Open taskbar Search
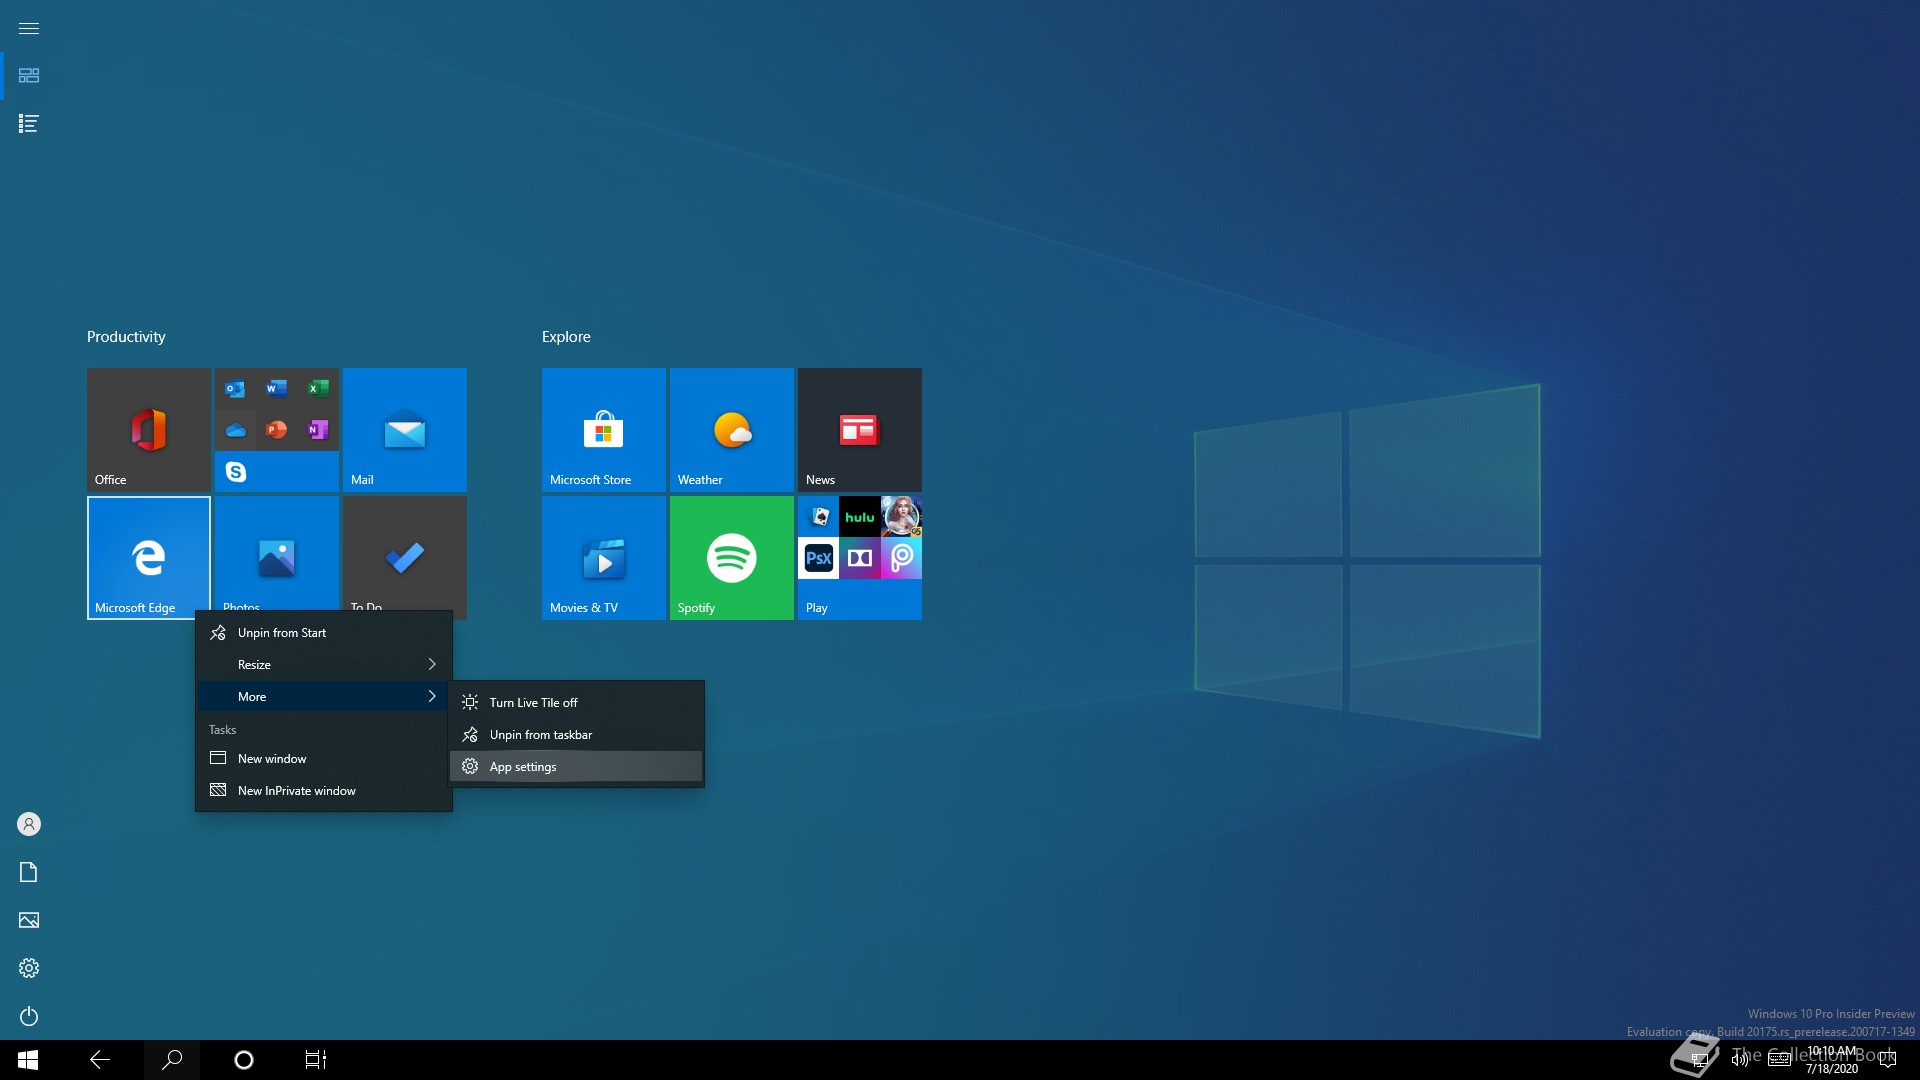Screen dimensions: 1920x1080 (x=172, y=1060)
